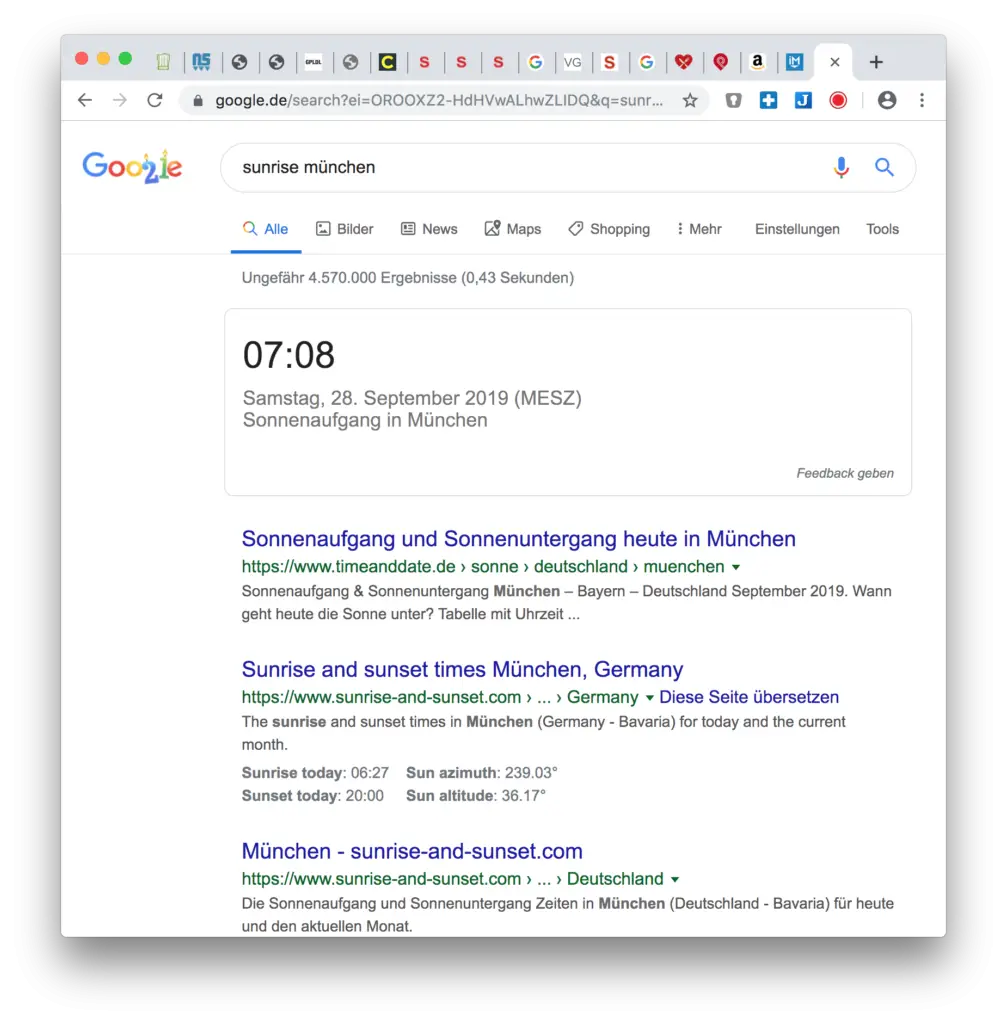The height and width of the screenshot is (1024, 1007).
Task: Click the blue J extension icon
Action: tap(803, 100)
